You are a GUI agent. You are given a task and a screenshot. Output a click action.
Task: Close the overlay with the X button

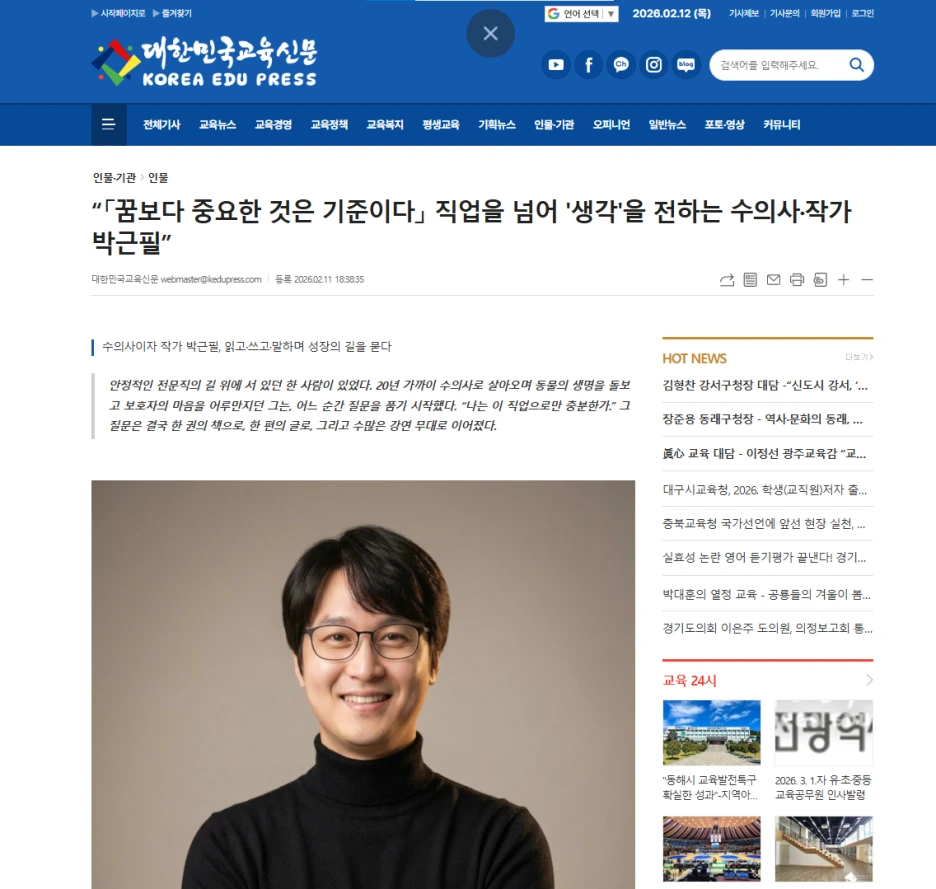click(x=491, y=33)
